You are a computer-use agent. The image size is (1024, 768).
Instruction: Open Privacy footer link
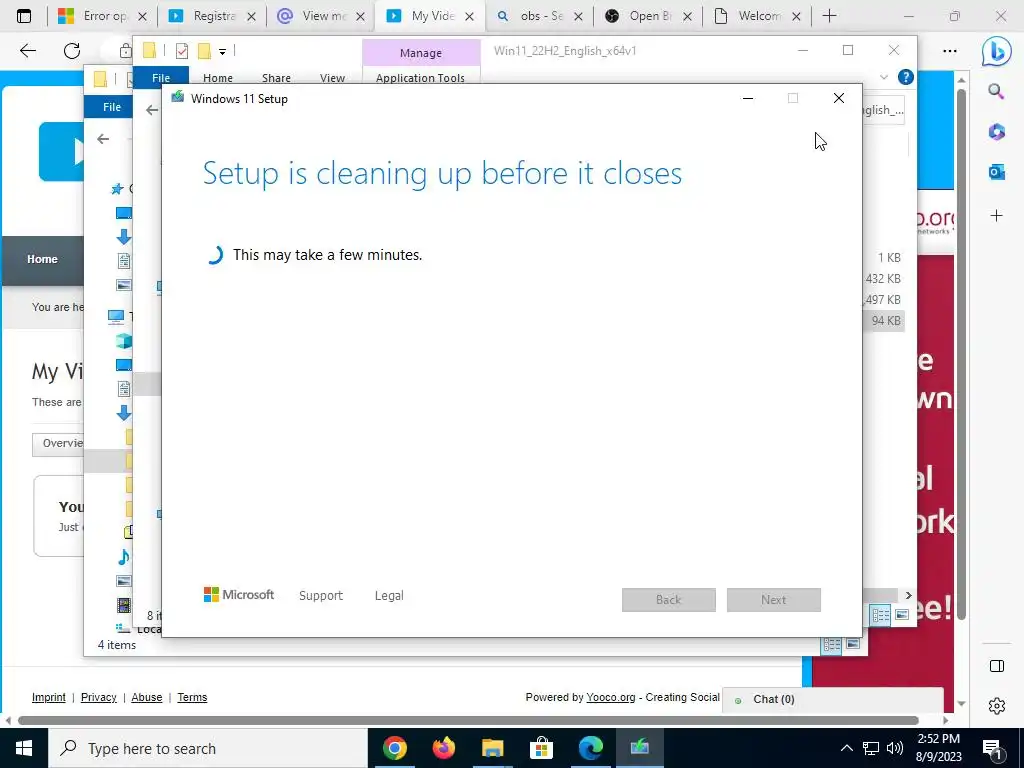click(x=99, y=697)
